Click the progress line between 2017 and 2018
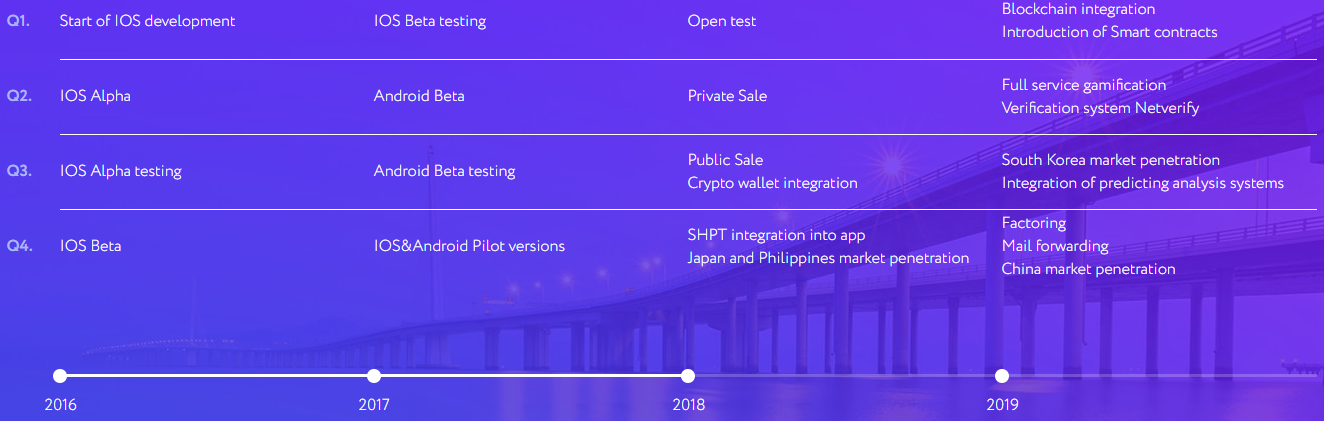The height and width of the screenshot is (421, 1324). [531, 376]
